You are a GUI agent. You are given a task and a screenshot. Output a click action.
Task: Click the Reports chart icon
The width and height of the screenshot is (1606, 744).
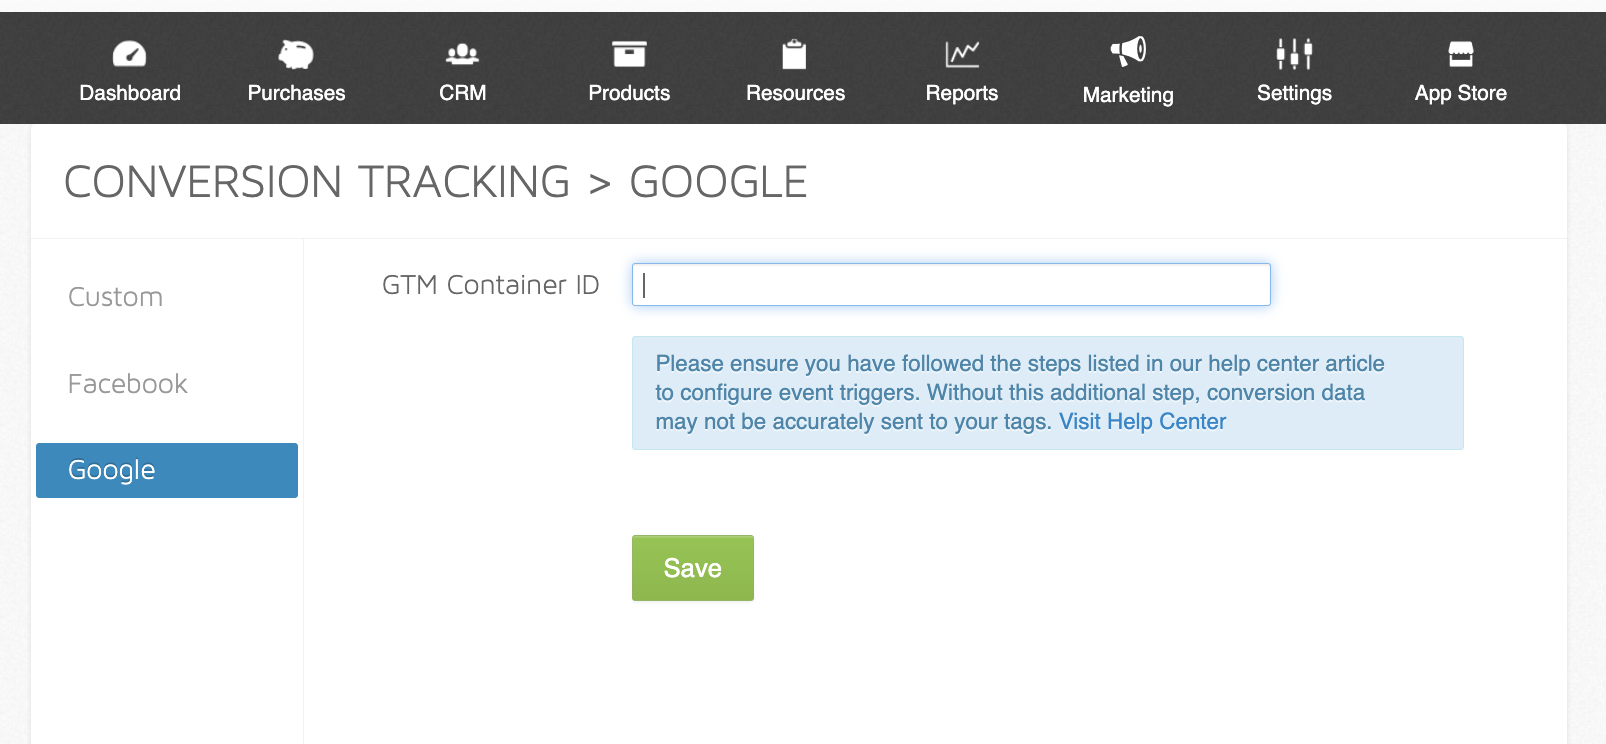(x=962, y=54)
